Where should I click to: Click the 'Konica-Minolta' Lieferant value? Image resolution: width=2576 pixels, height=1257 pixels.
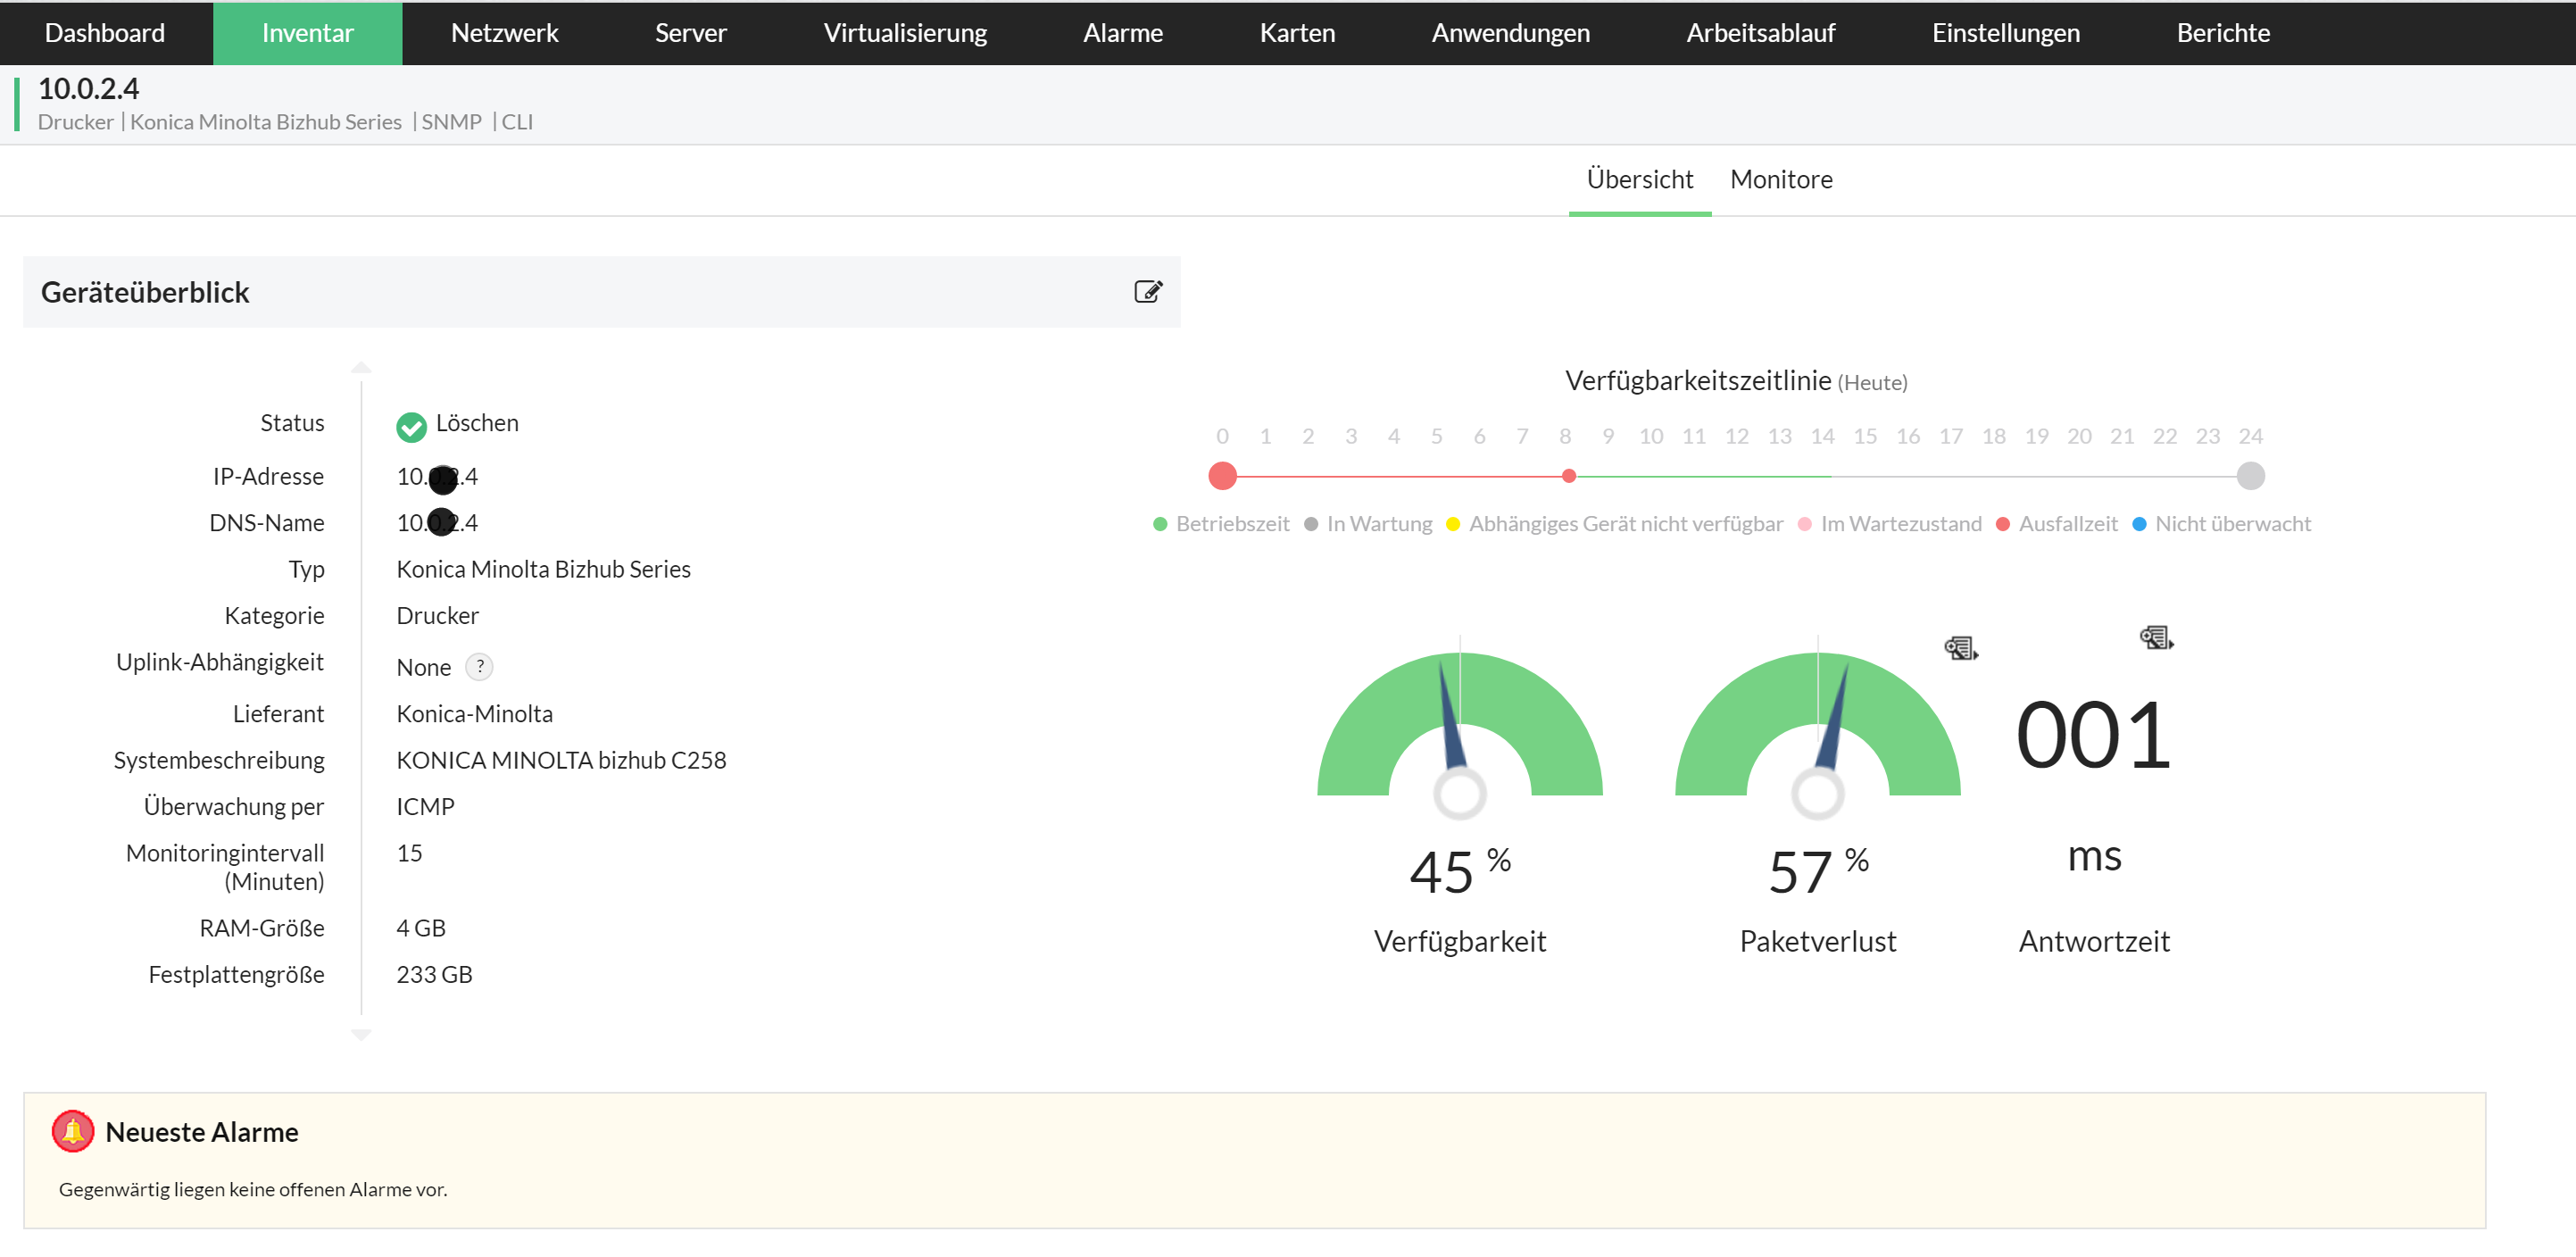(474, 714)
